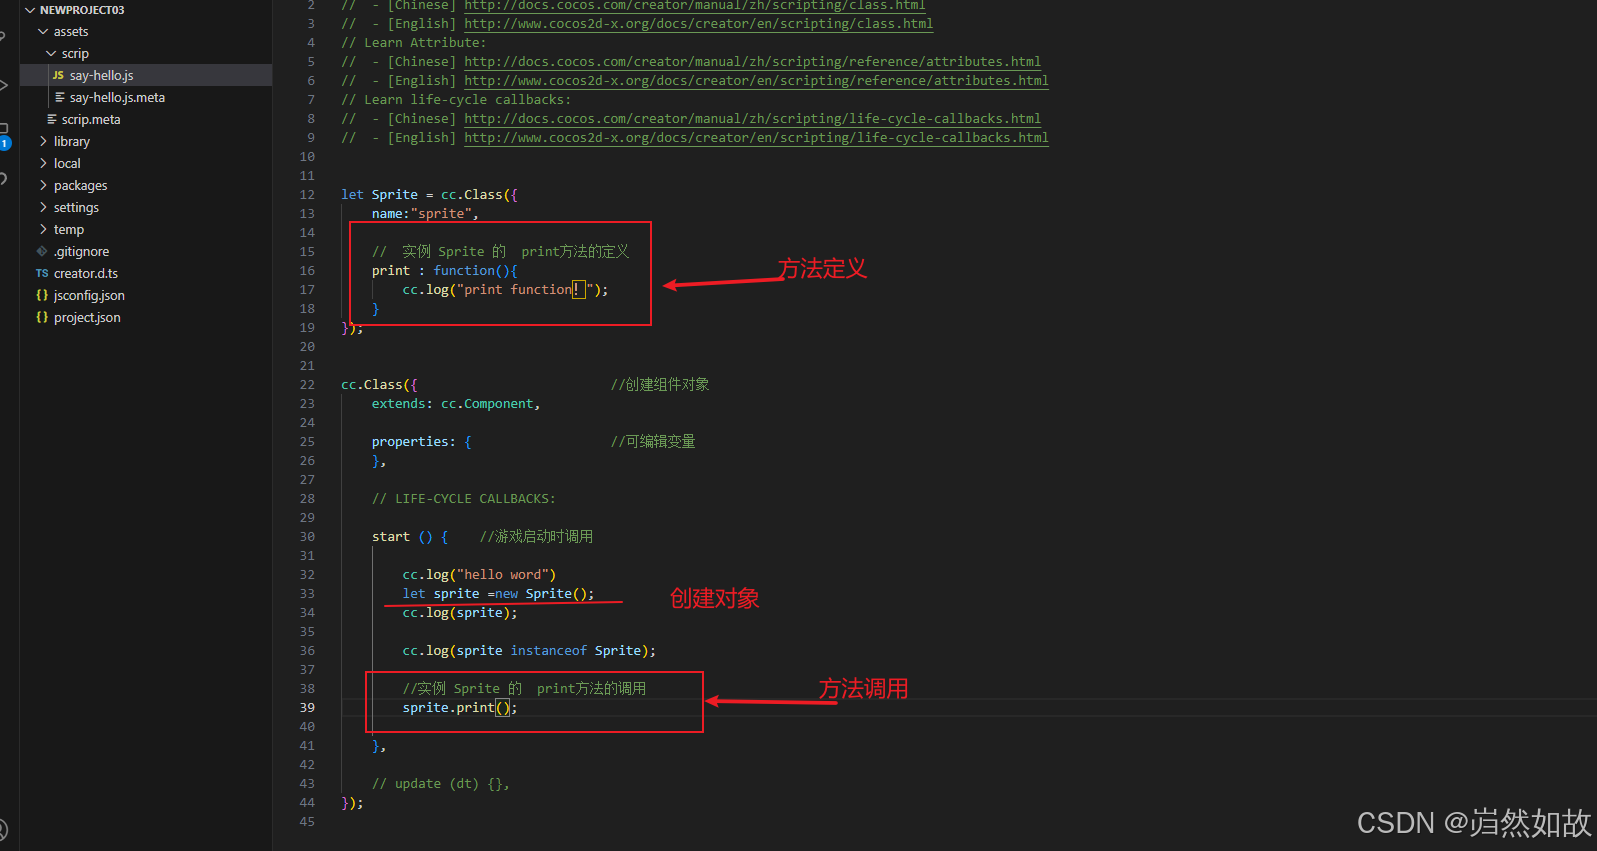Click line number 39 in the gutter
The image size is (1597, 851).
pyautogui.click(x=307, y=708)
